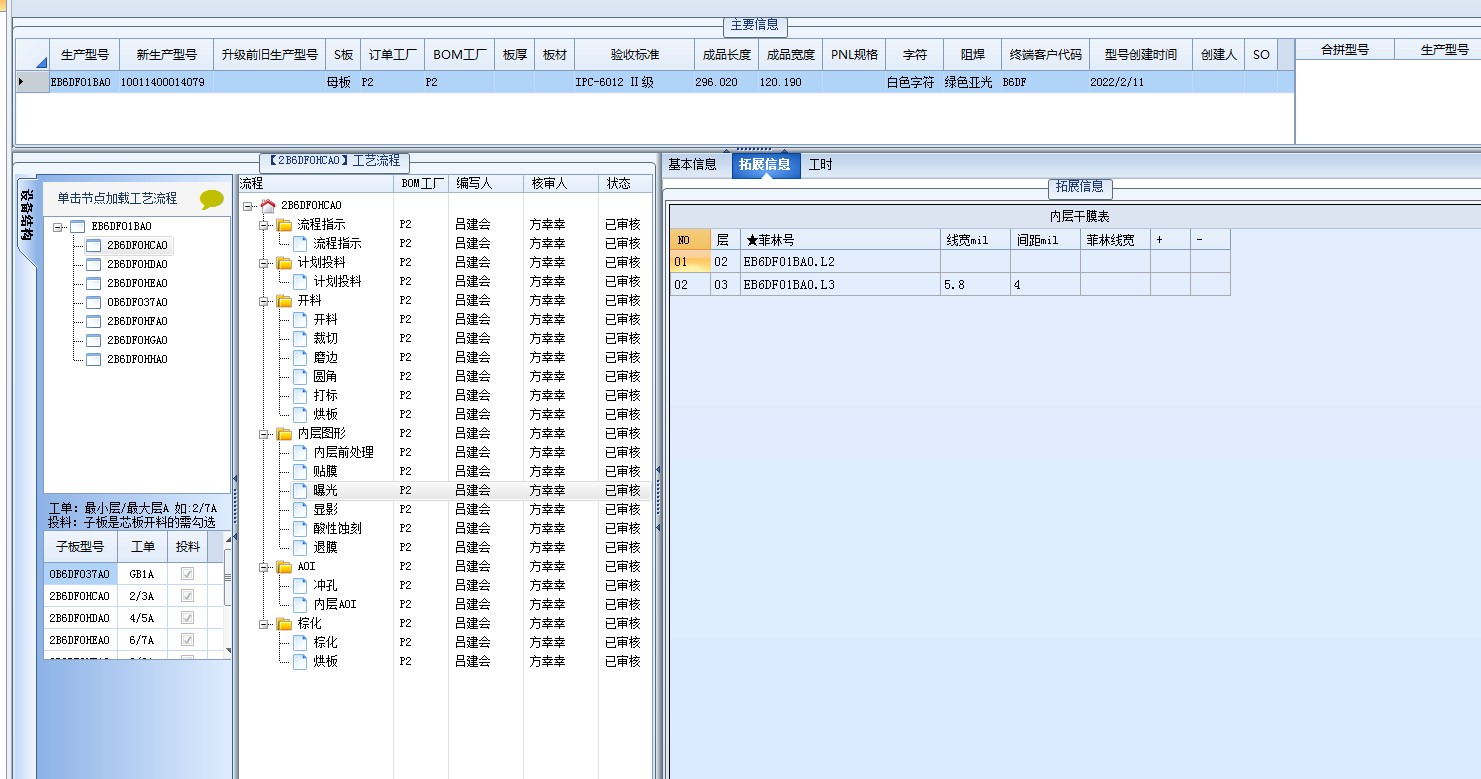
Task: Click node icon beside 2B6DF0HFA0 in structure tree
Action: click(x=93, y=321)
